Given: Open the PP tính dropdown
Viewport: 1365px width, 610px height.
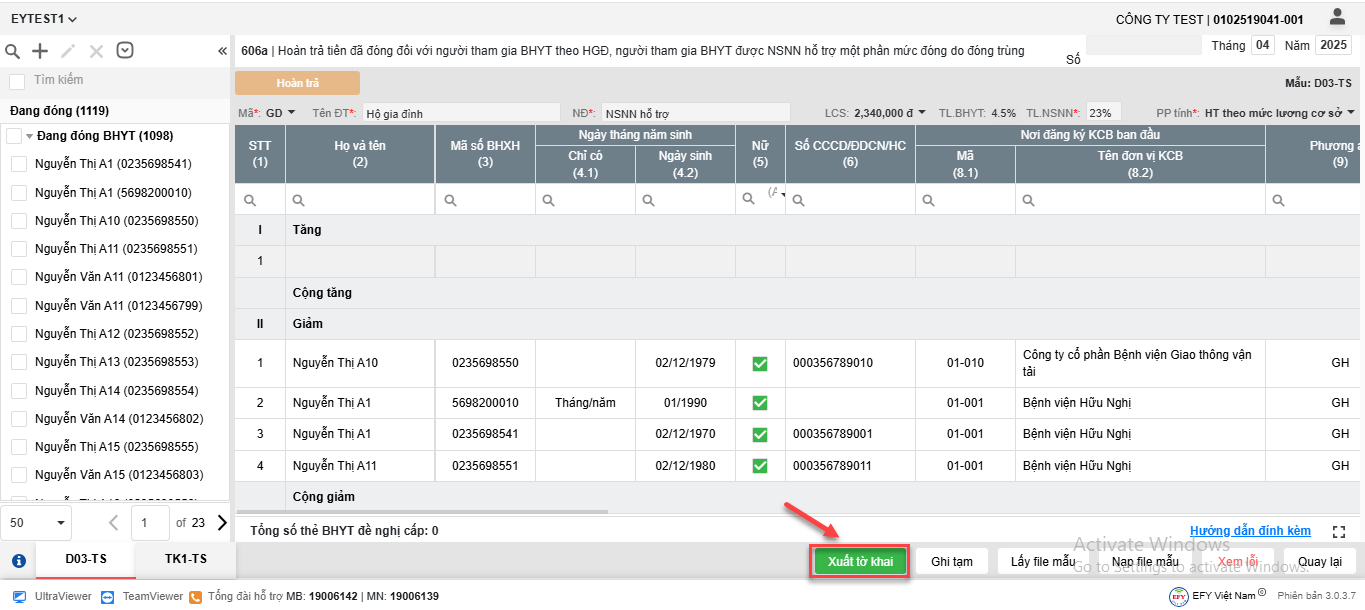Looking at the screenshot, I should (x=1280, y=112).
